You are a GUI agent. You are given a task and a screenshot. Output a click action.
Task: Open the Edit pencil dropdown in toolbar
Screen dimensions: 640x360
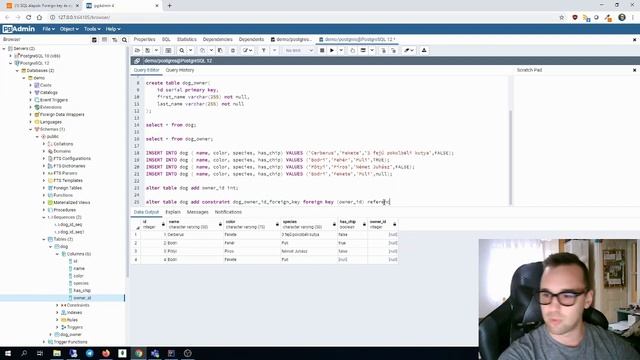(247, 50)
